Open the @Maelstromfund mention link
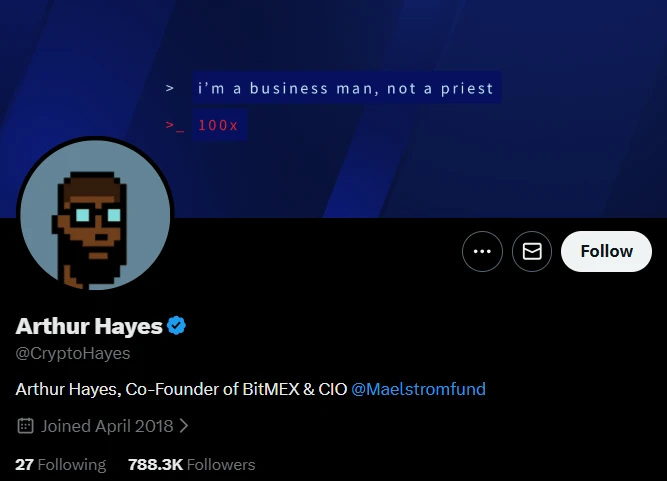 pos(418,389)
